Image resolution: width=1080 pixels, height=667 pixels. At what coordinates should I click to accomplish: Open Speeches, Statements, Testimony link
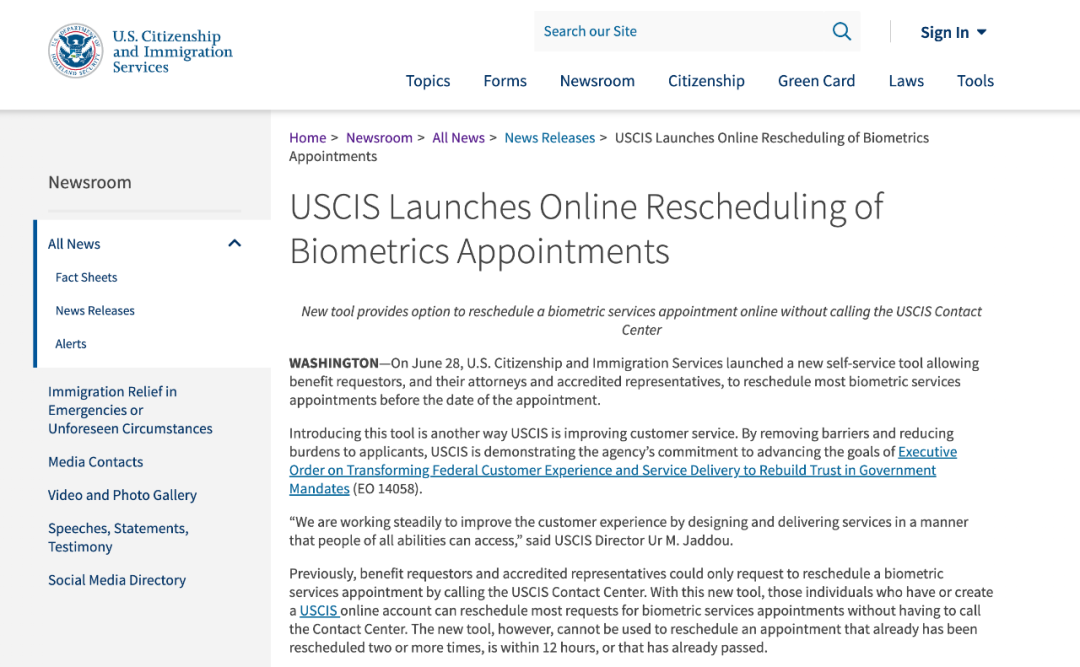(118, 537)
